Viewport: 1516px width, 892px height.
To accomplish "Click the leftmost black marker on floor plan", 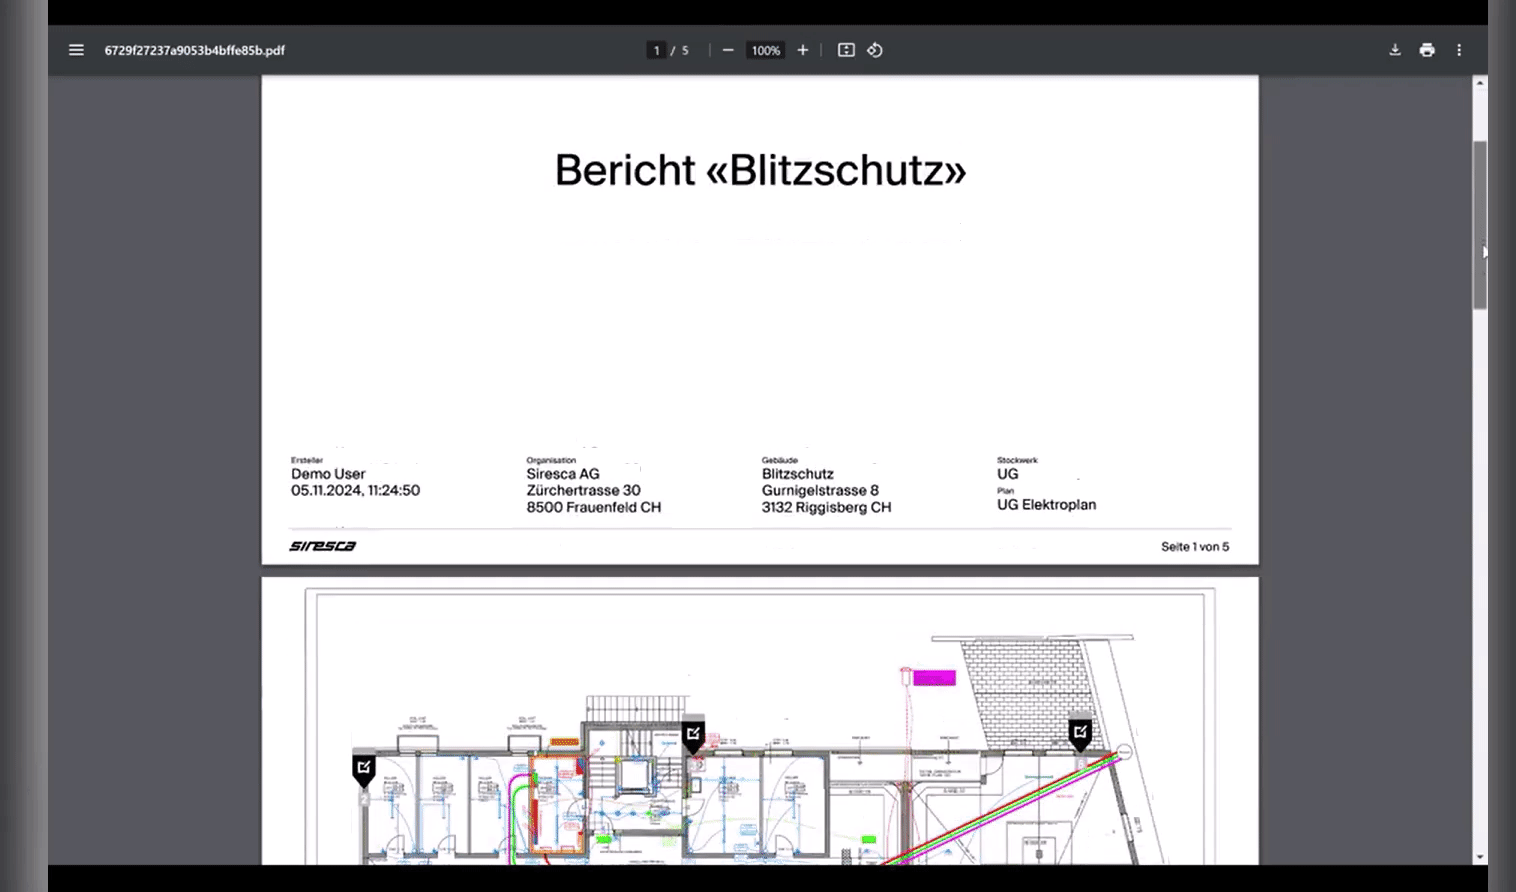I will (364, 769).
